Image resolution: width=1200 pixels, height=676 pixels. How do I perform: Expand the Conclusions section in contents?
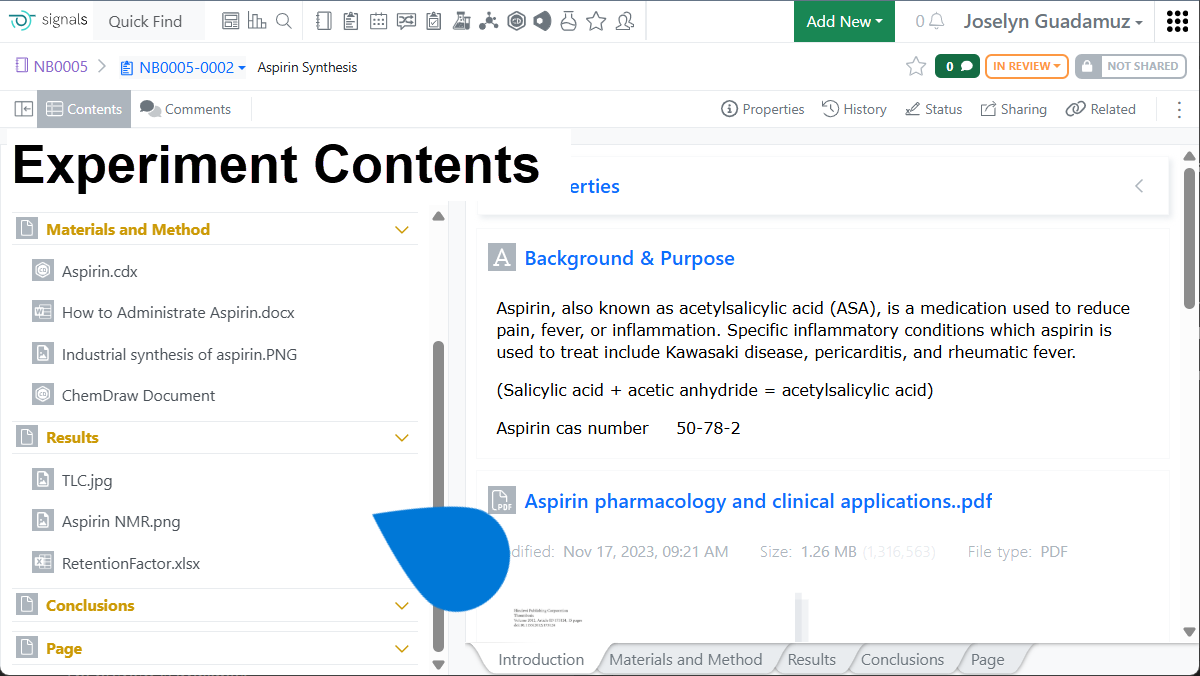click(x=402, y=606)
